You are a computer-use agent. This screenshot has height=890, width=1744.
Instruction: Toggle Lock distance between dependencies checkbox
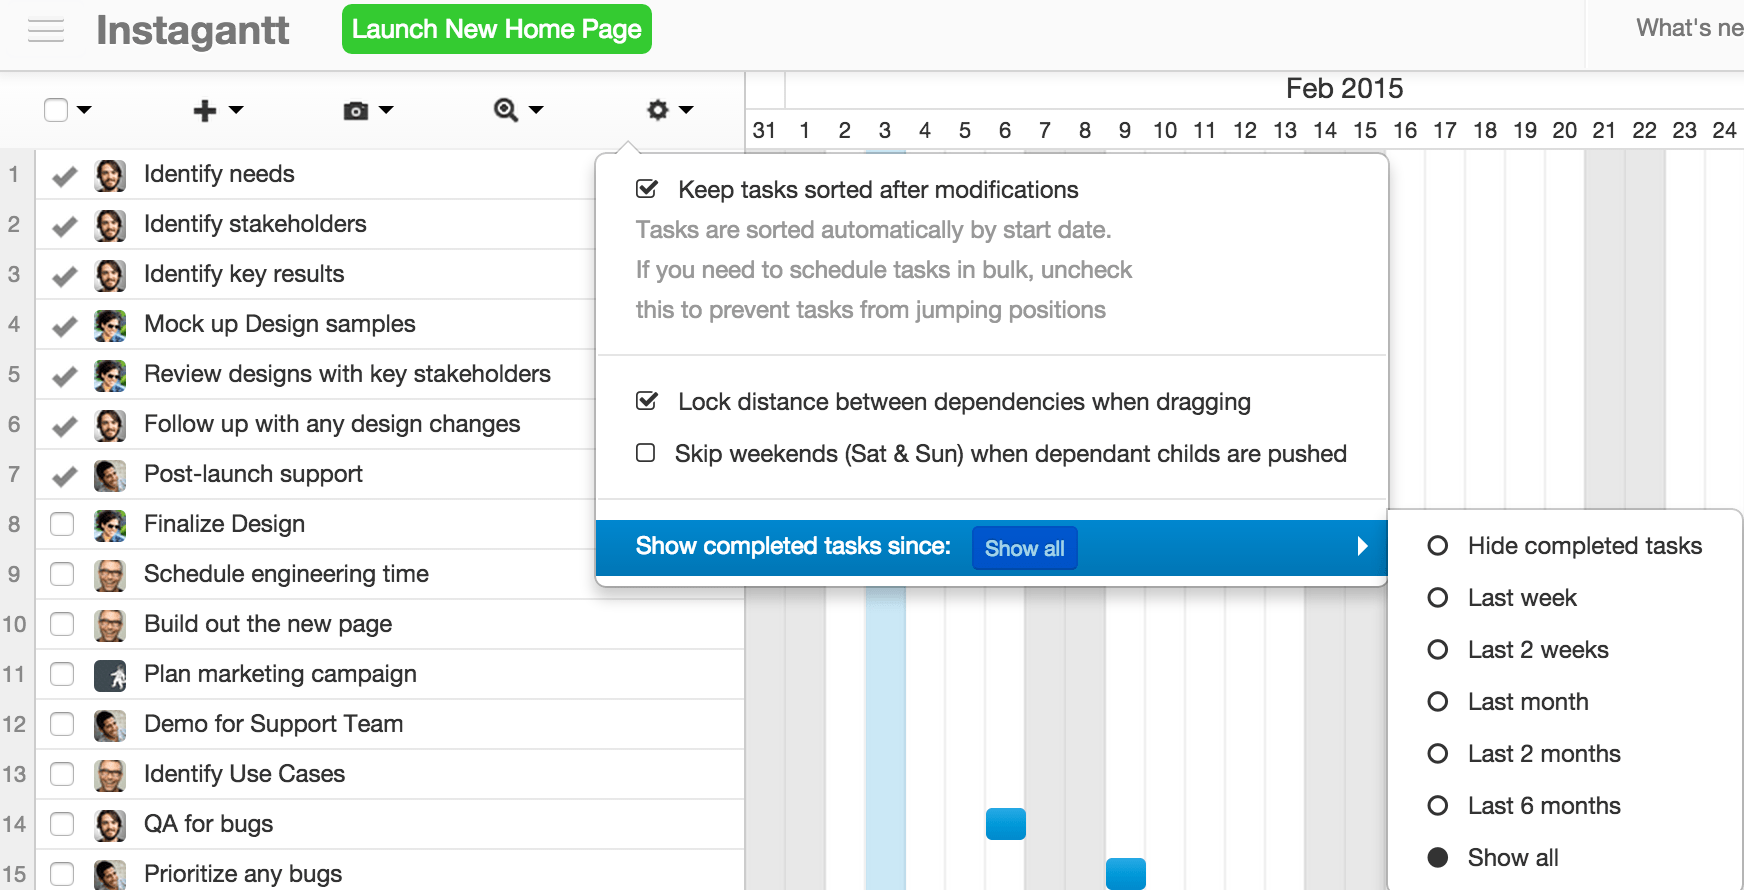(x=647, y=400)
